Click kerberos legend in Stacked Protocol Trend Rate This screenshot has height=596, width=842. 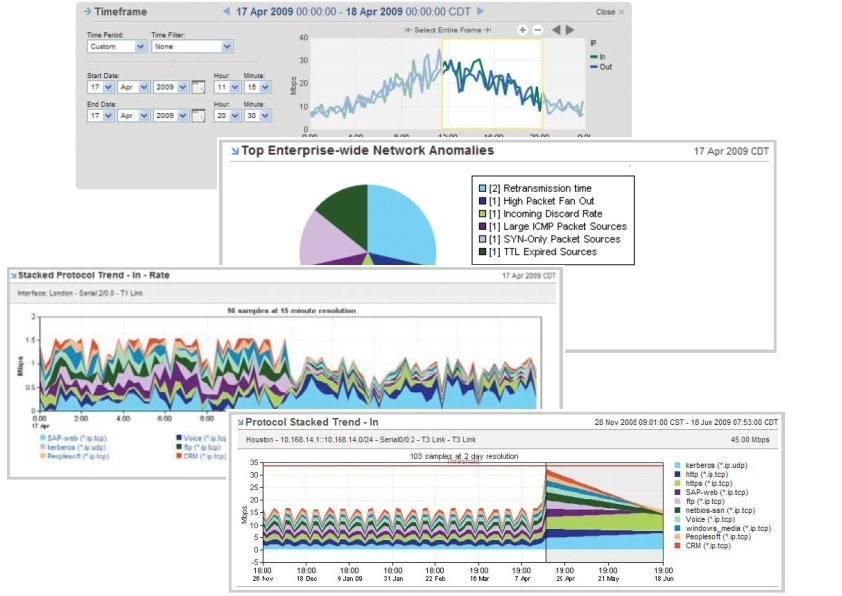pos(73,447)
